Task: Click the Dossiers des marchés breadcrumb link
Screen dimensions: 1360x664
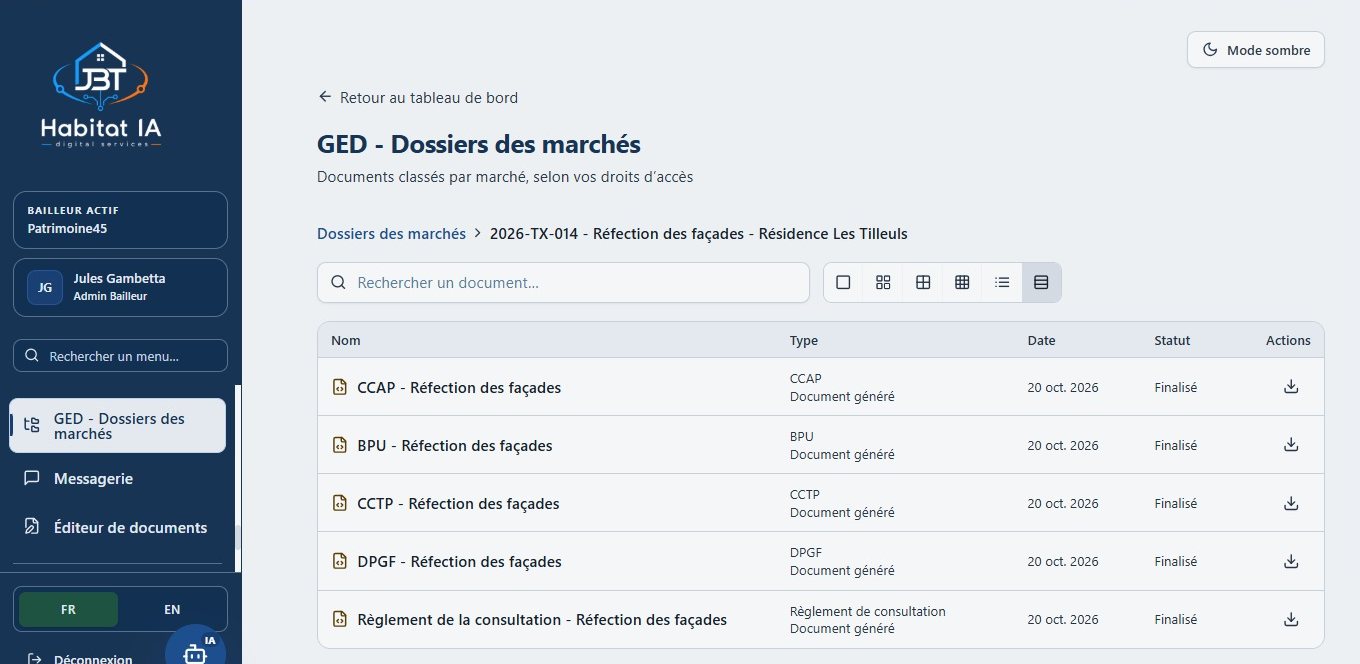Action: coord(391,233)
